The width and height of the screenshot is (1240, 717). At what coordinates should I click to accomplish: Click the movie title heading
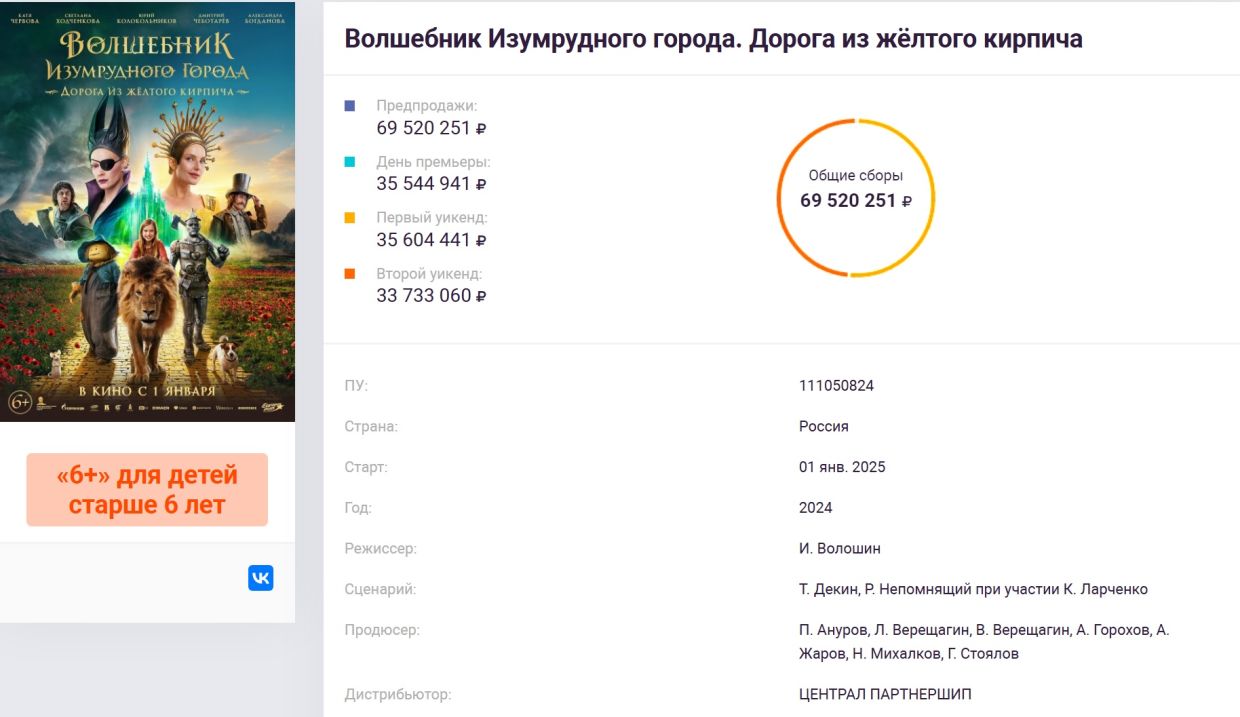click(x=713, y=39)
